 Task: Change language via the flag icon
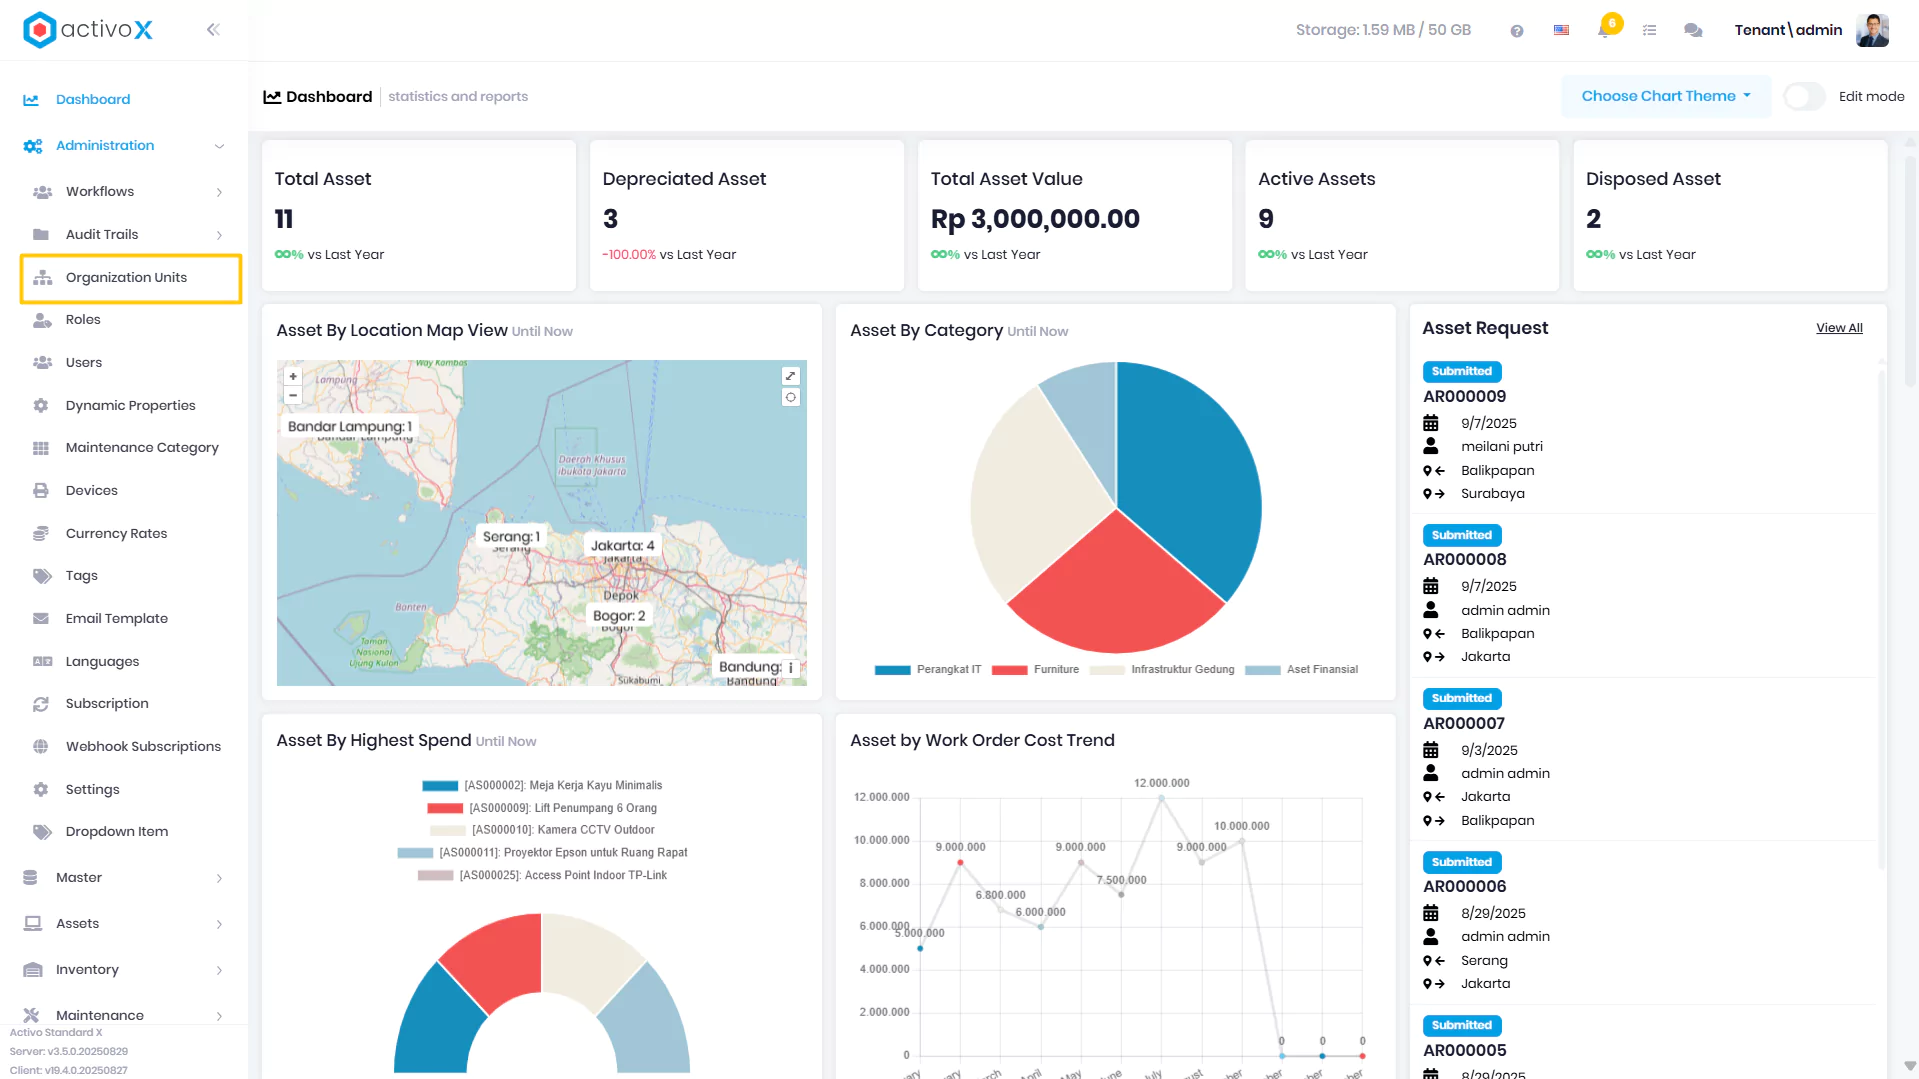click(x=1561, y=31)
